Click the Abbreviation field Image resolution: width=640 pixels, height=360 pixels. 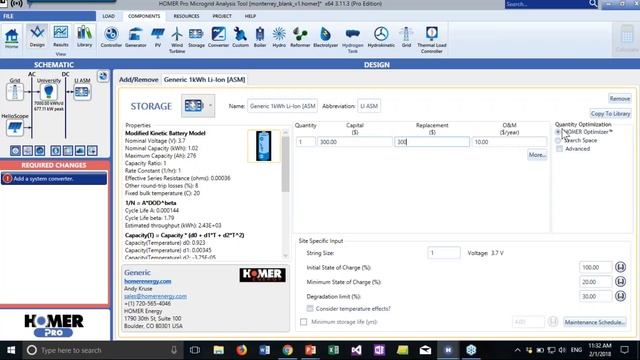click(x=369, y=106)
